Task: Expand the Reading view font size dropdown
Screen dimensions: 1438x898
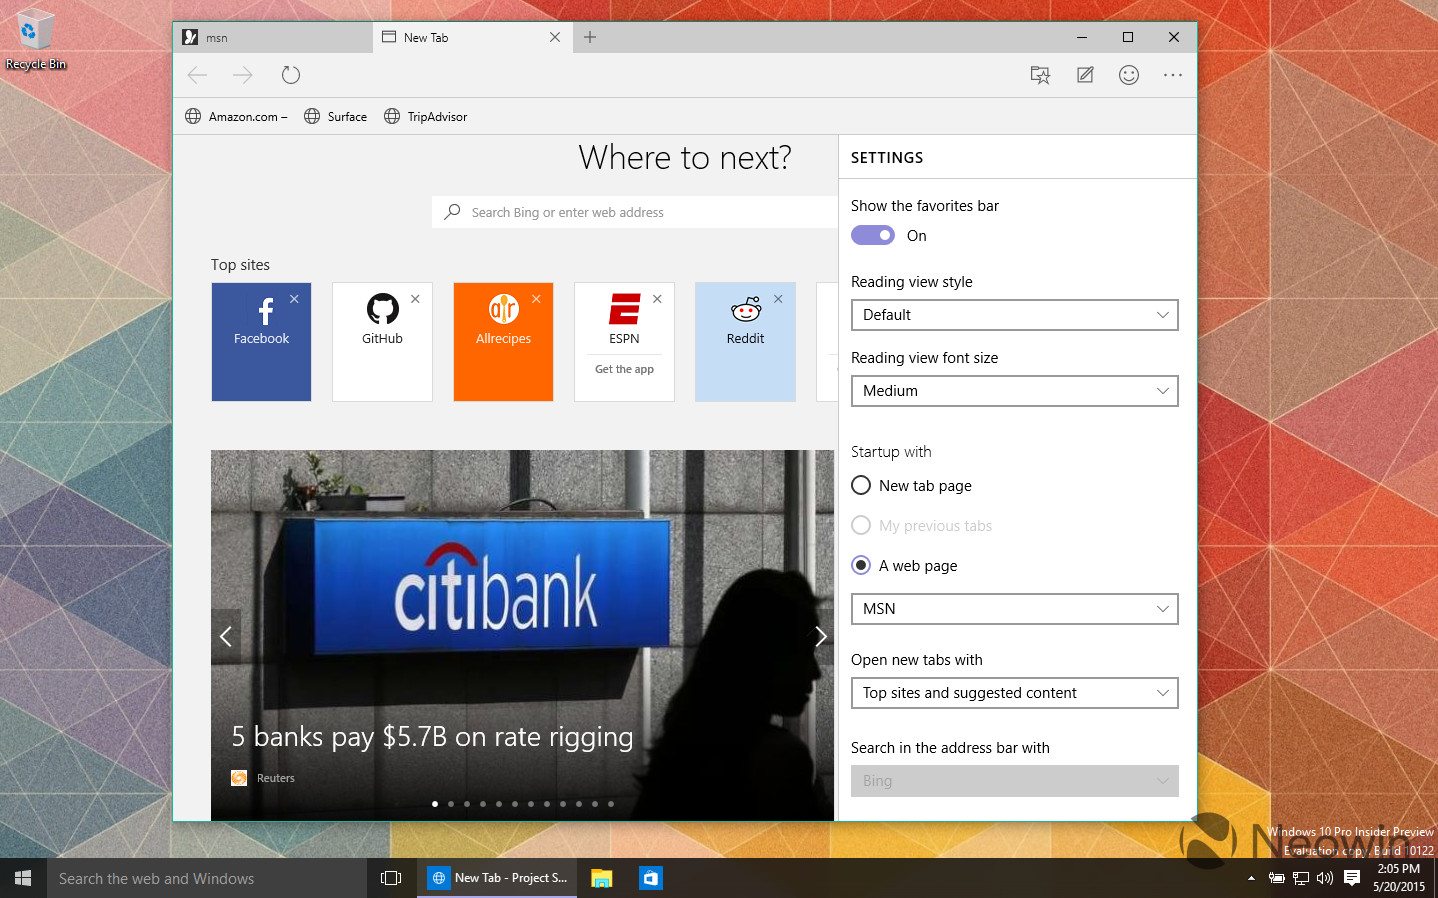Action: 1013,390
